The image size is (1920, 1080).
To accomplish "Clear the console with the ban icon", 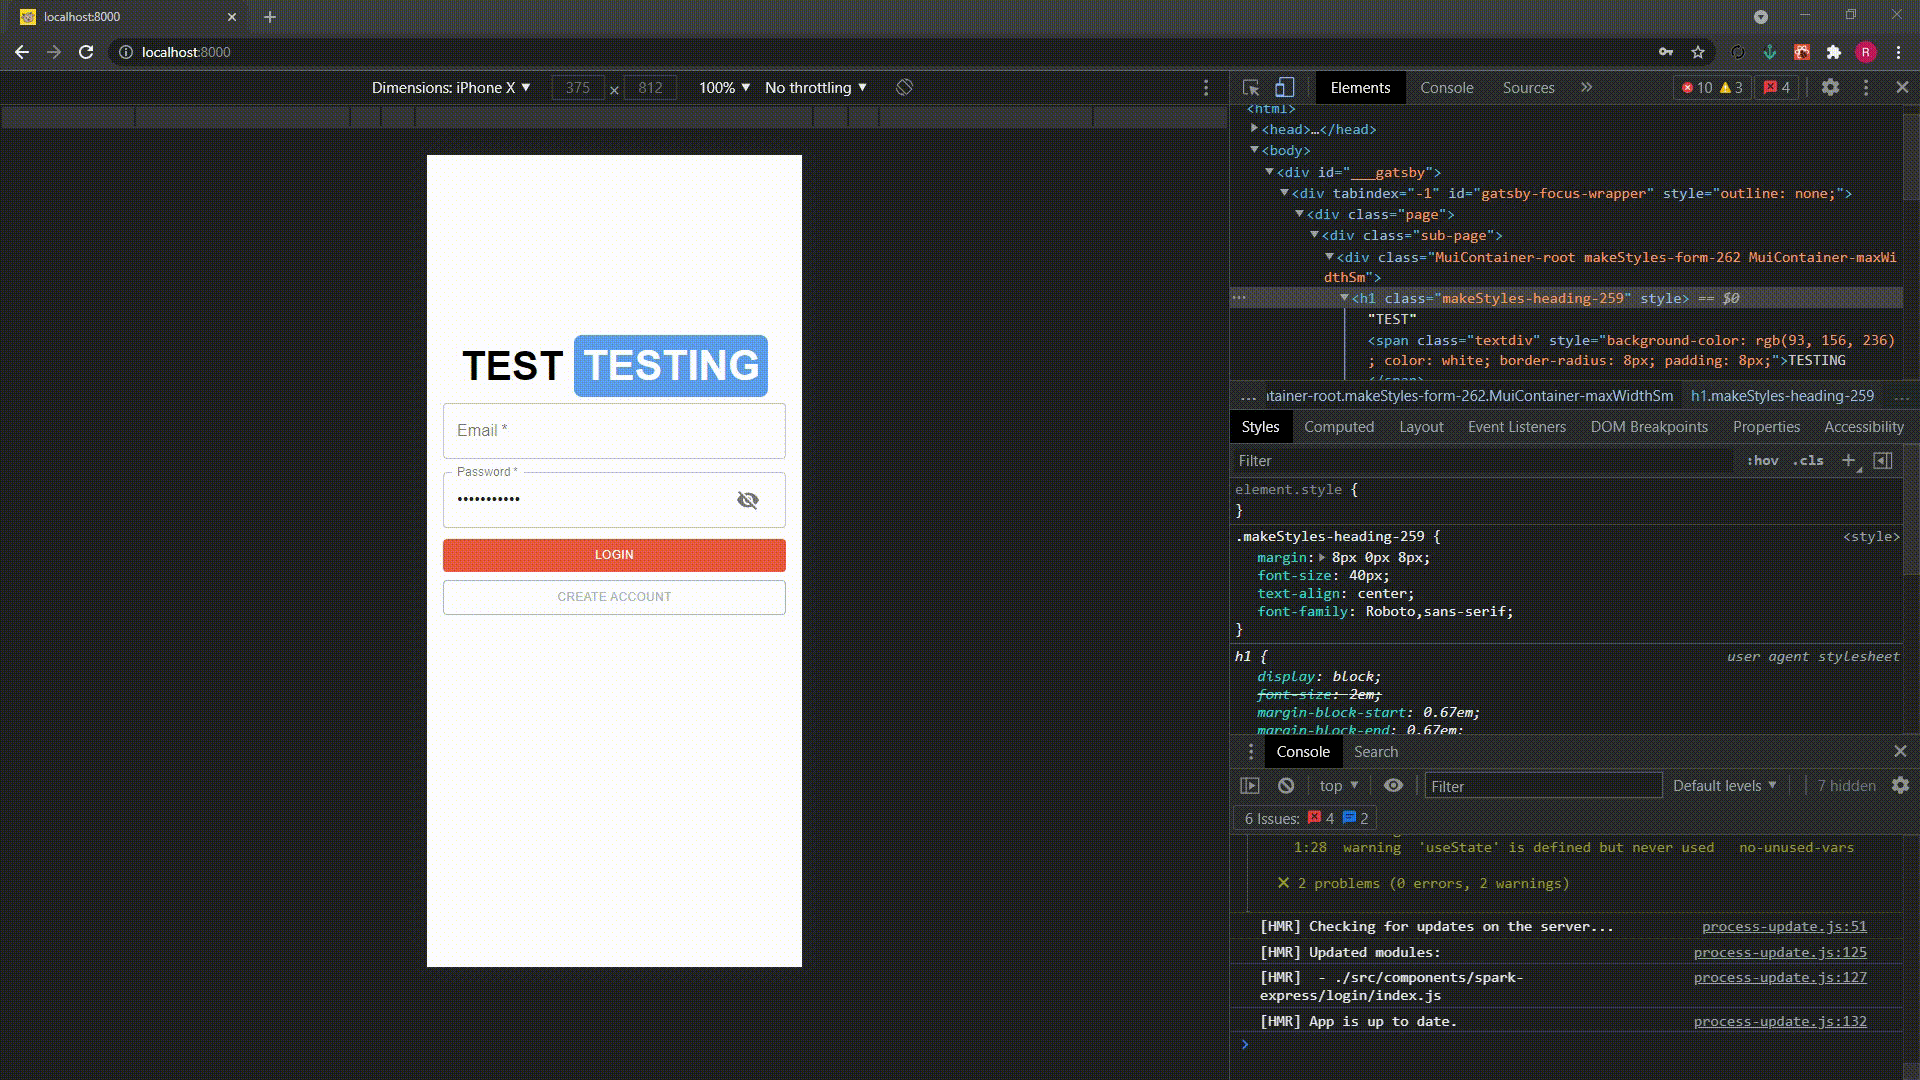I will [1286, 786].
